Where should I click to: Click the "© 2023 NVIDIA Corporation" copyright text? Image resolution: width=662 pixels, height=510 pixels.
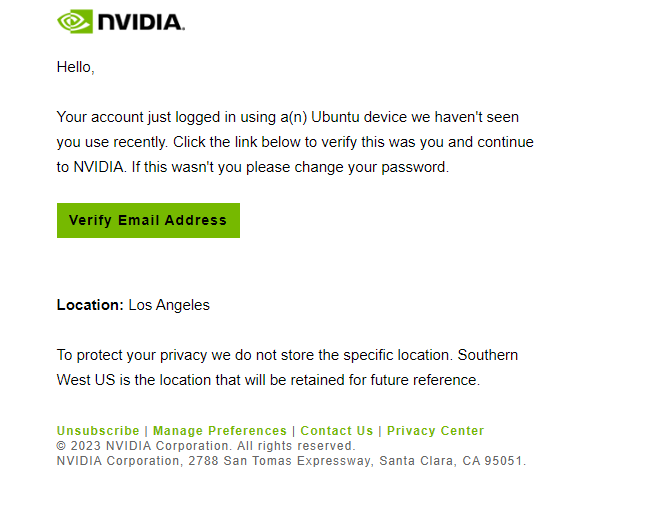coord(143,446)
